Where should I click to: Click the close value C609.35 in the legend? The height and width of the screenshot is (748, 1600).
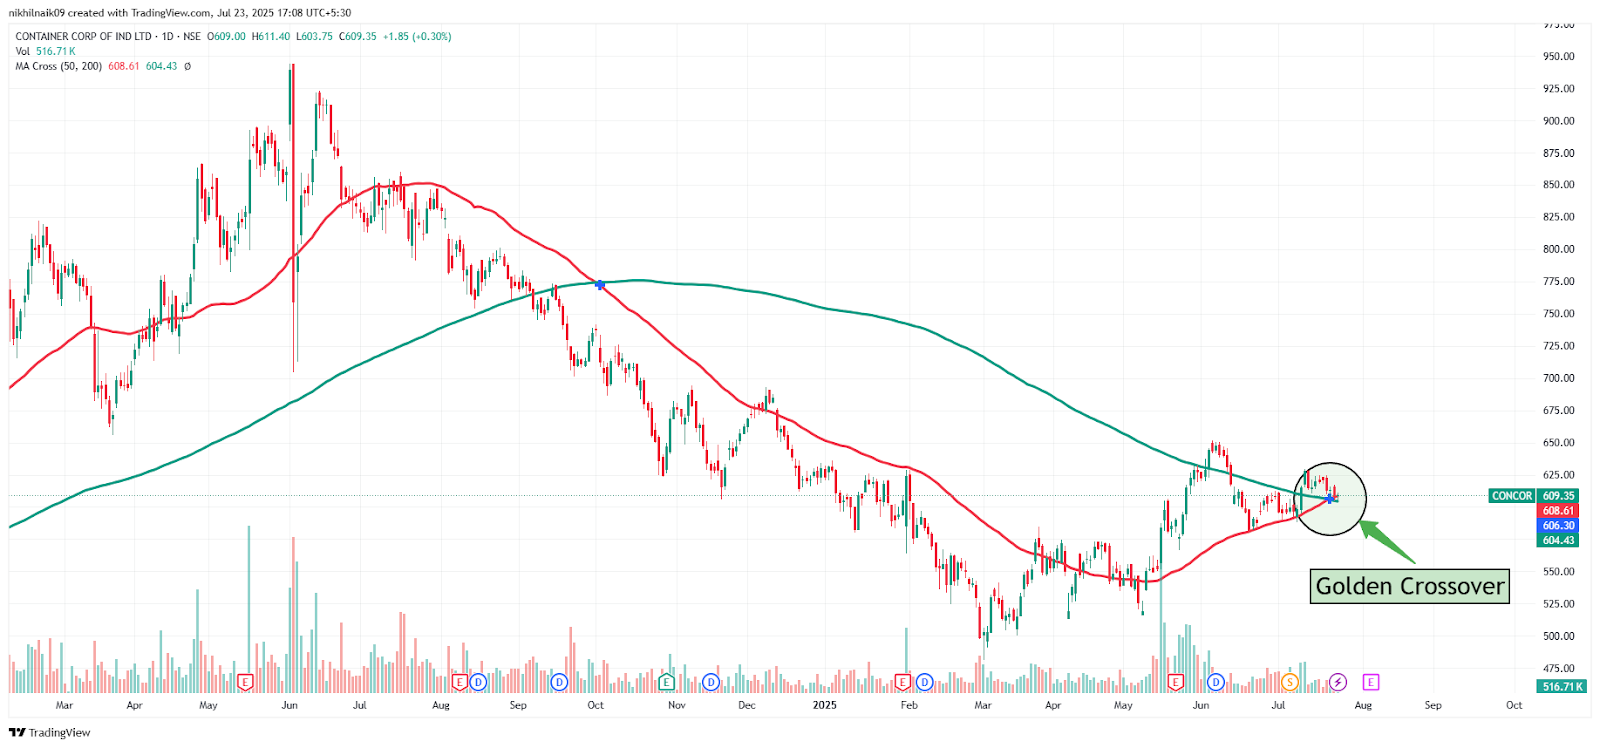click(x=358, y=36)
